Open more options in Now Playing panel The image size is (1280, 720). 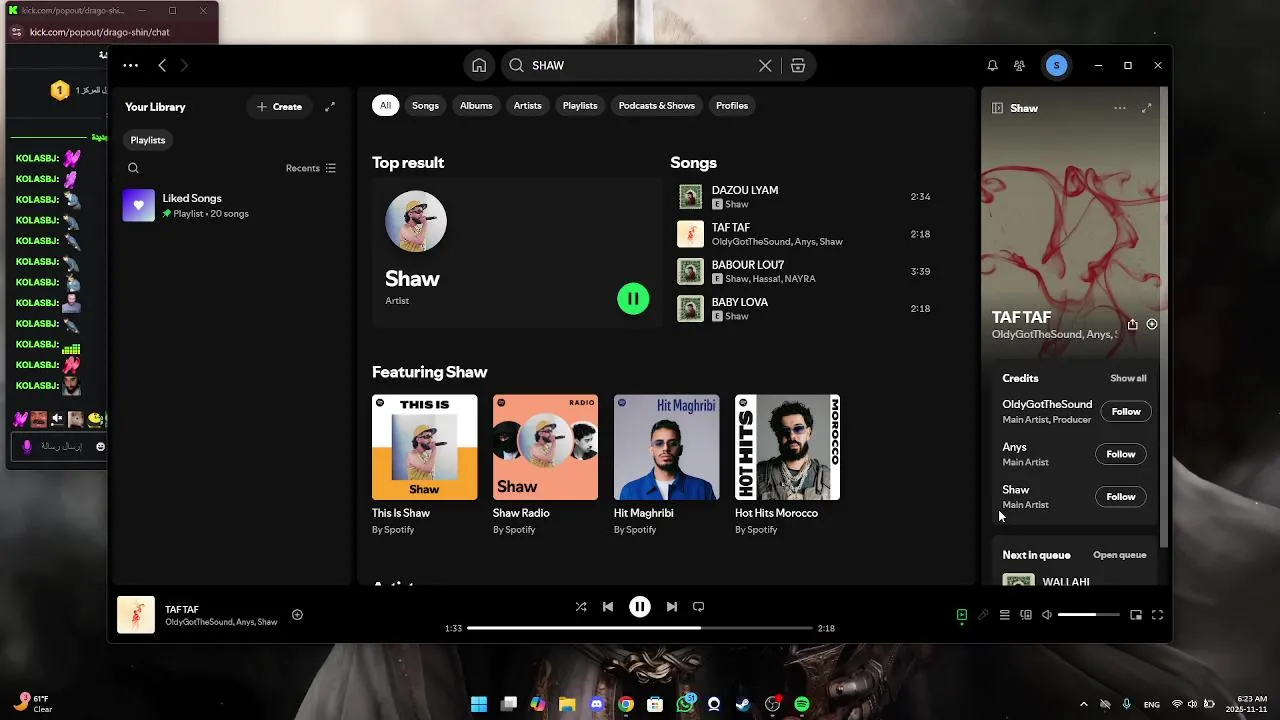pos(1120,108)
